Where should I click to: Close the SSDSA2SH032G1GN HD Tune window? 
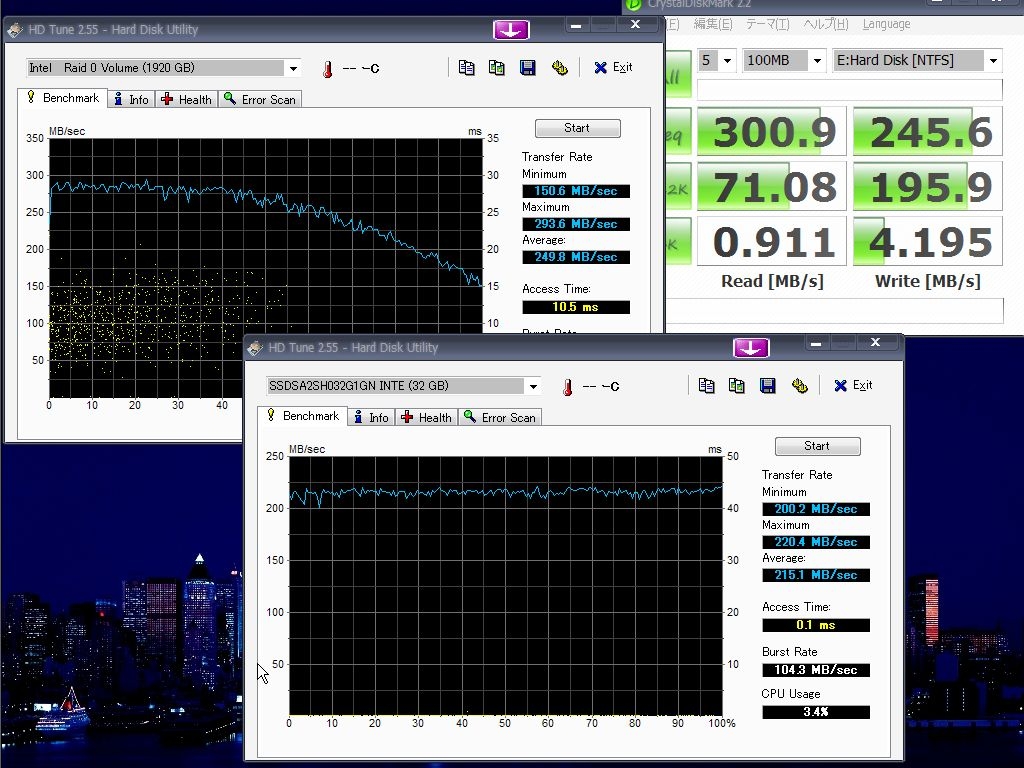[x=876, y=343]
